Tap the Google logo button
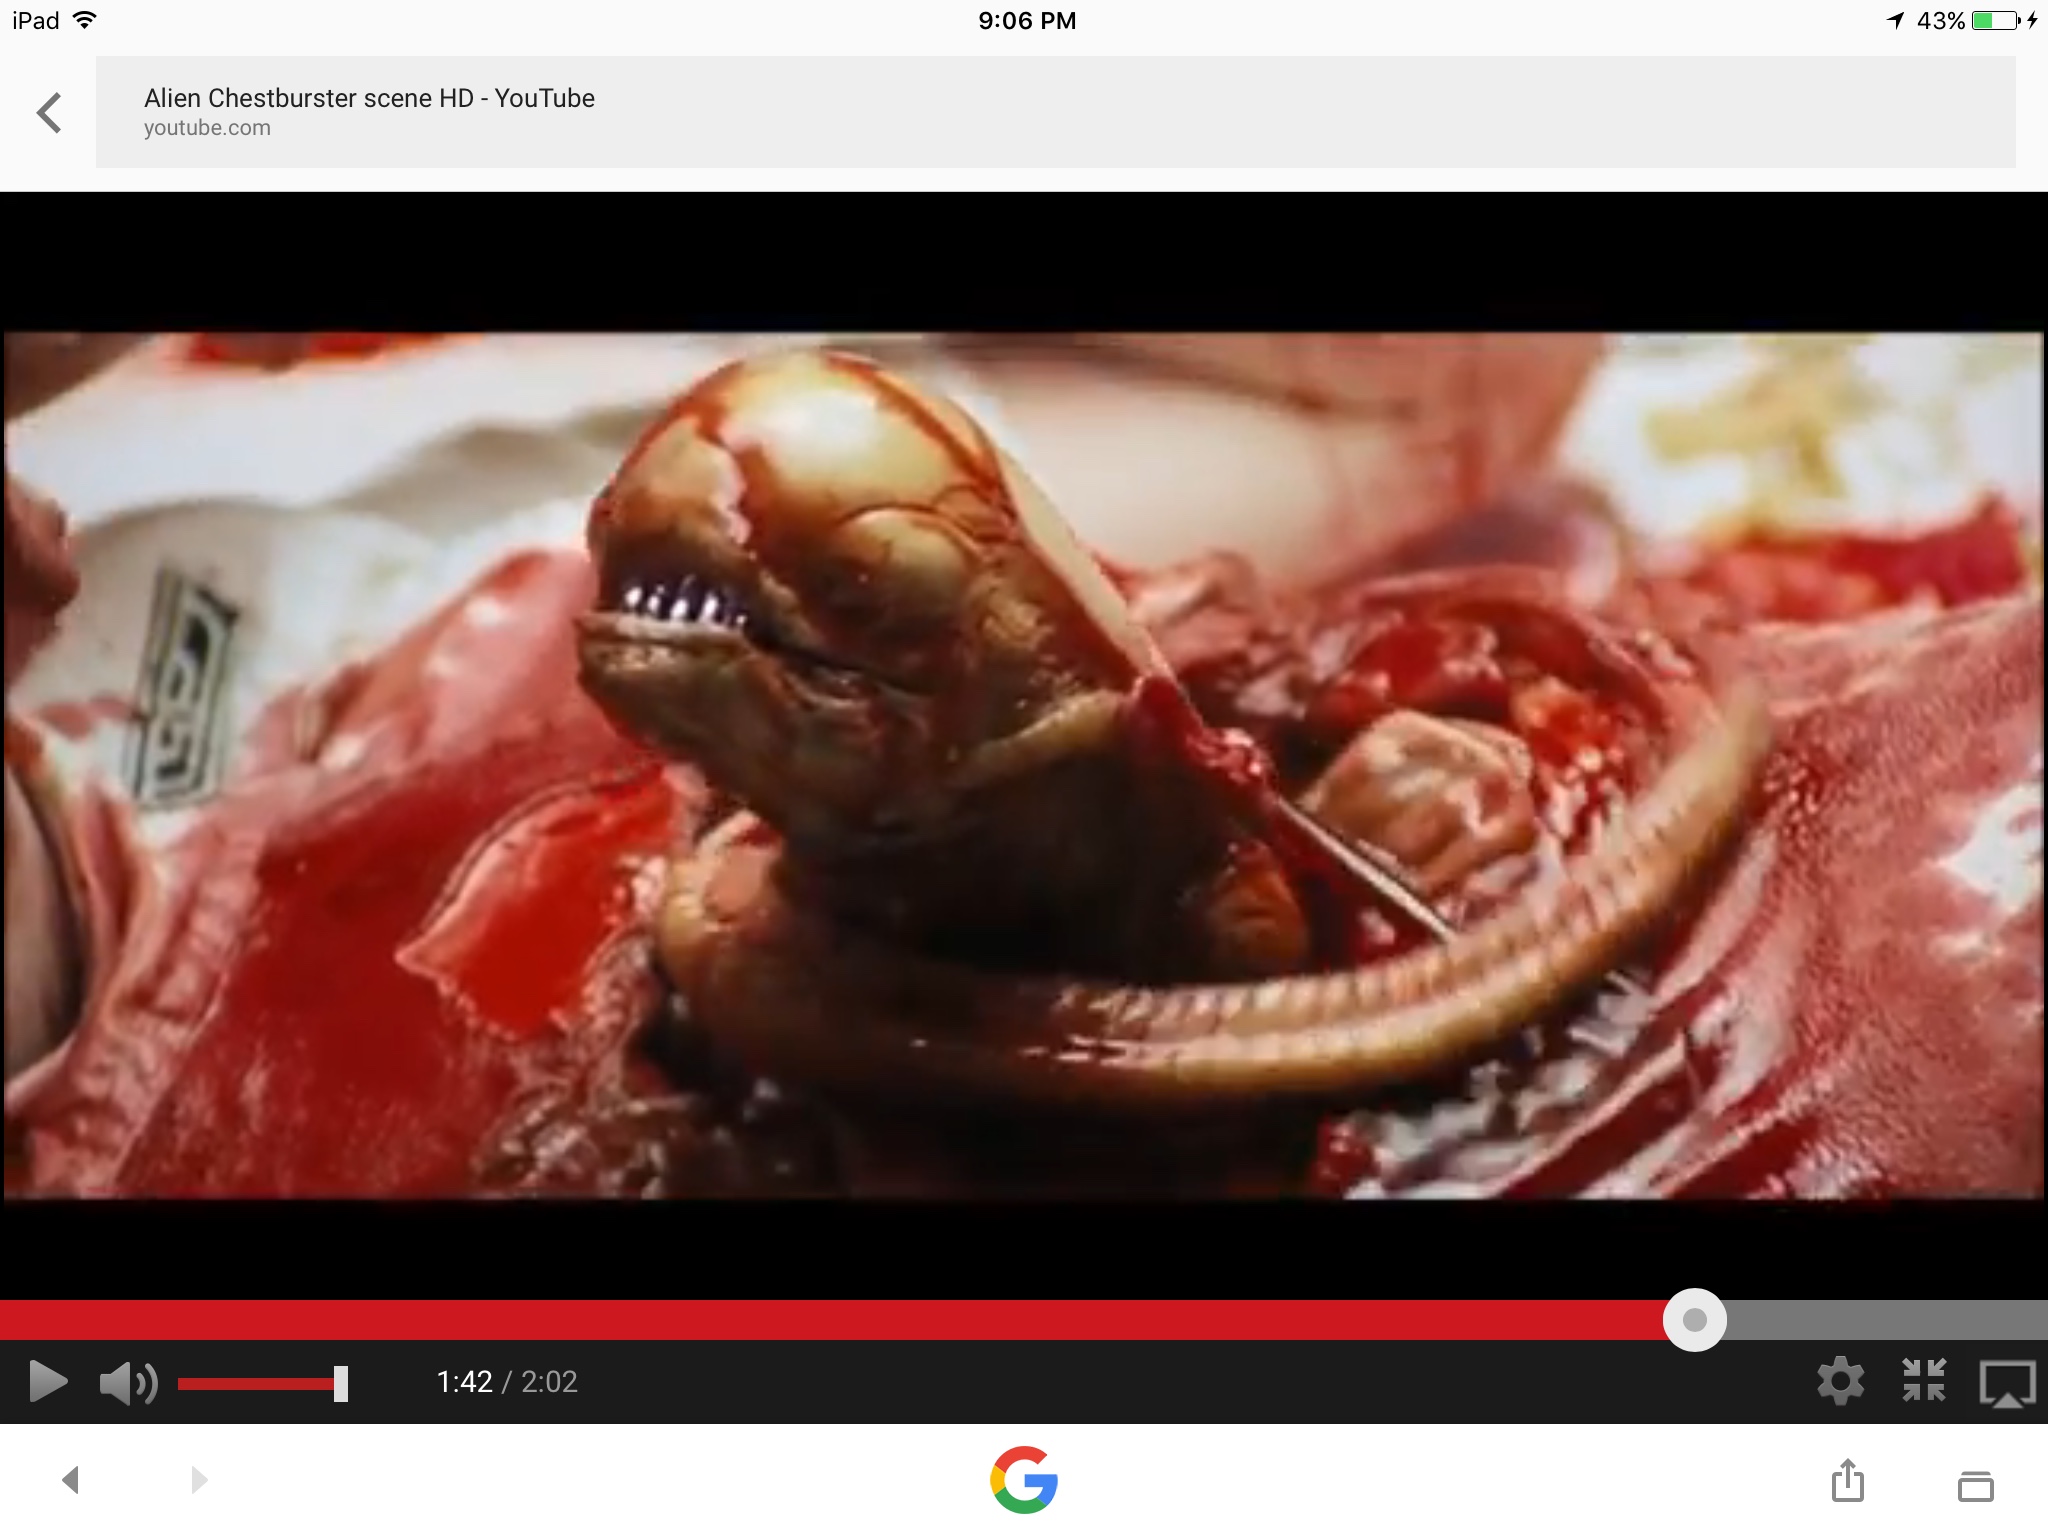This screenshot has height=1536, width=2048. pos(1024,1479)
